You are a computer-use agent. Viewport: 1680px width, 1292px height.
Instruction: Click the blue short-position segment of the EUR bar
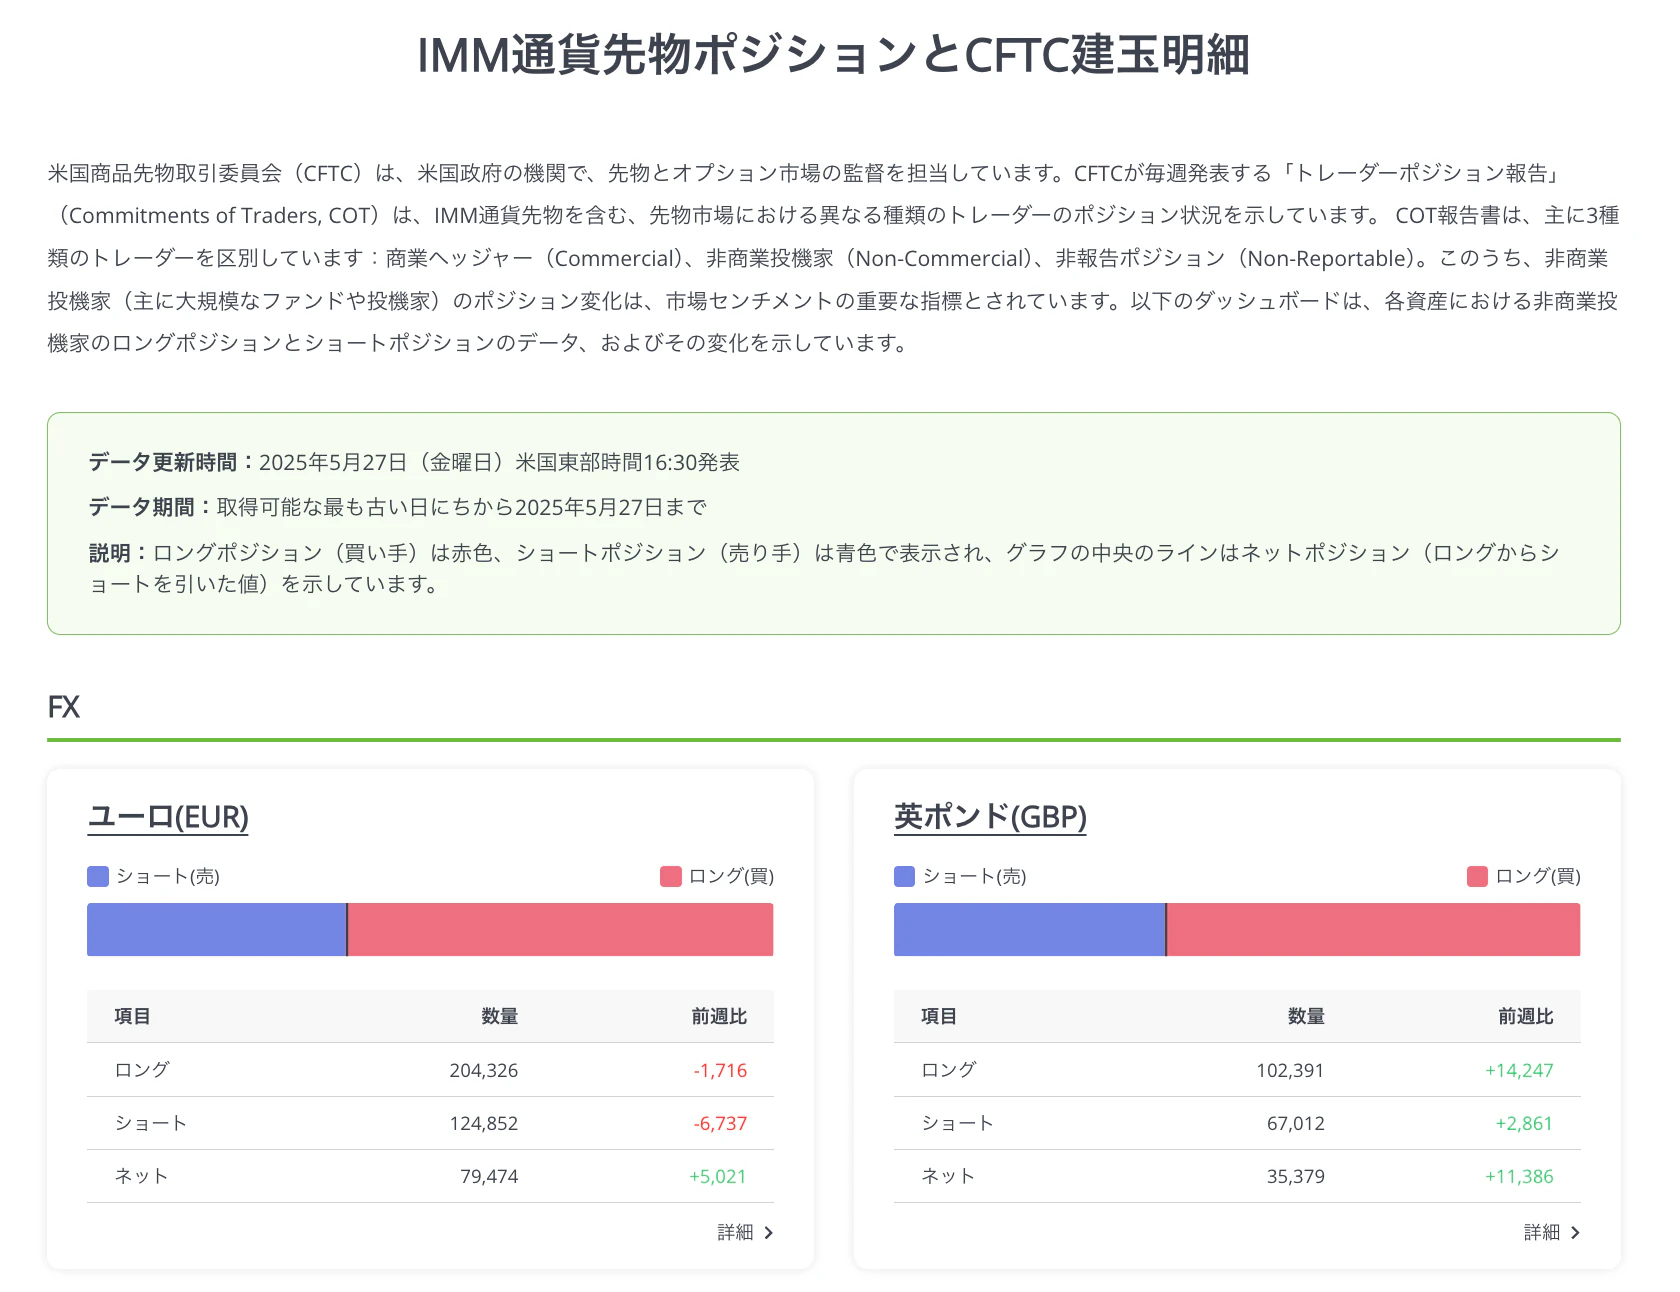click(x=216, y=929)
